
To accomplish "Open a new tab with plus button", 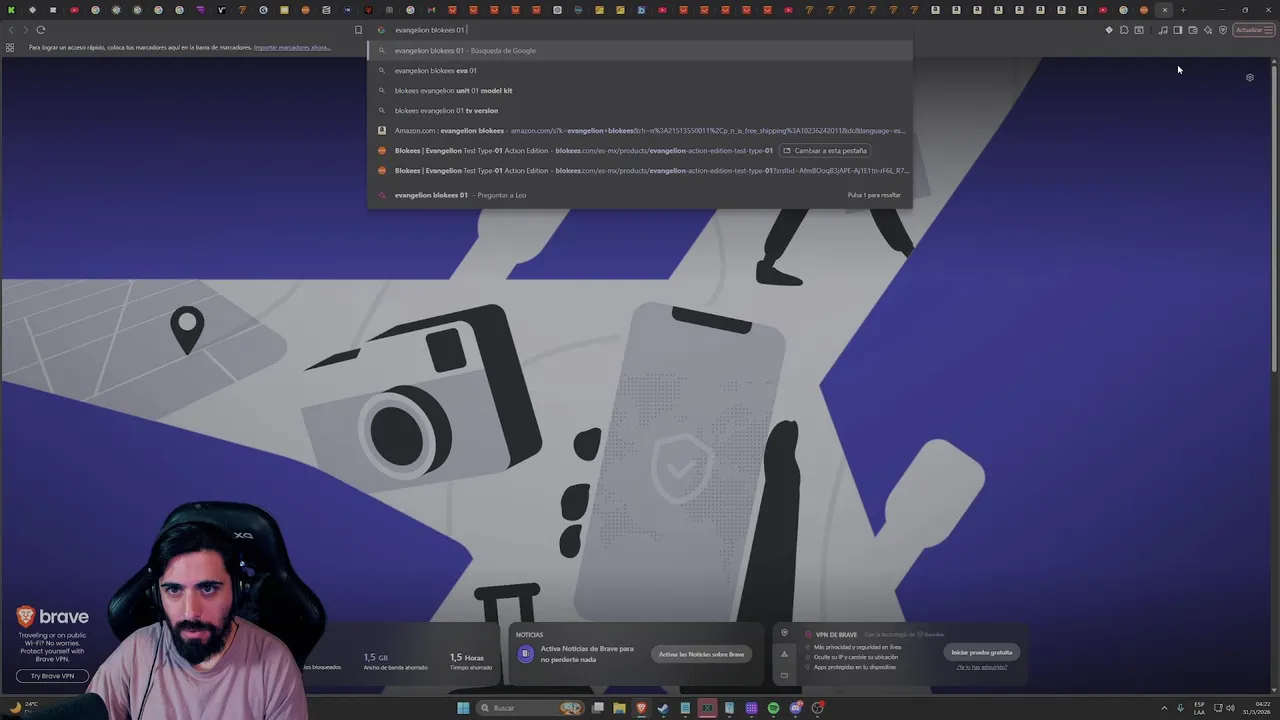I will (1183, 10).
